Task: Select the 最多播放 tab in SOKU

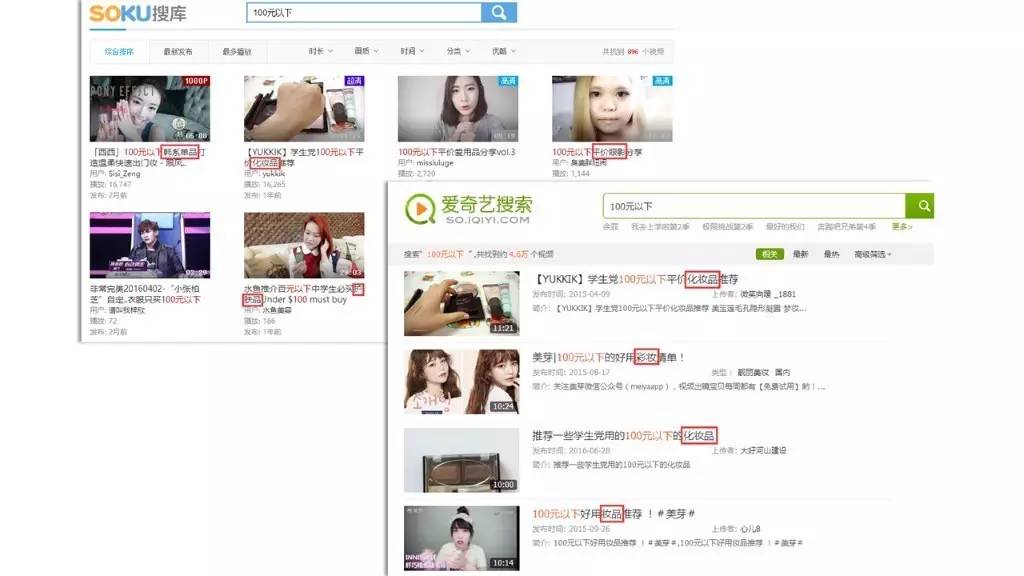Action: (x=236, y=52)
